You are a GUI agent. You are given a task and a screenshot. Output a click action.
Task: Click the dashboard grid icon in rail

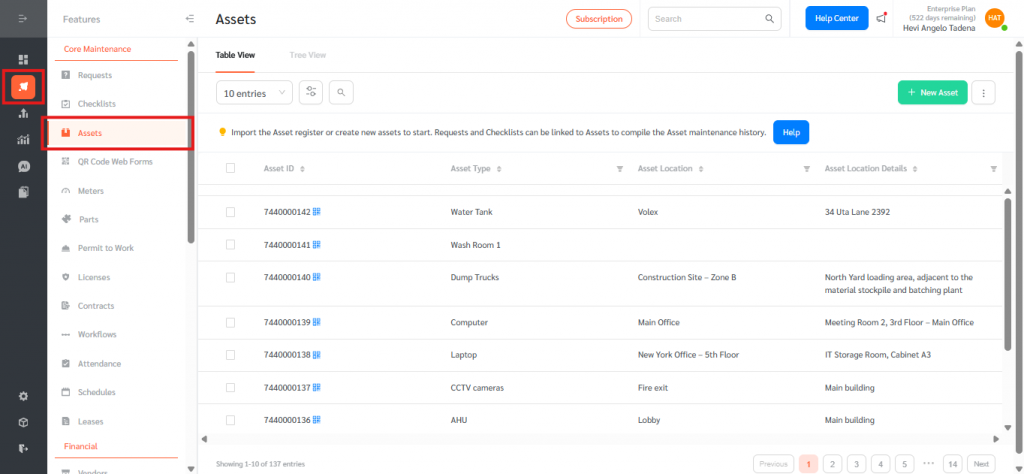[x=23, y=60]
